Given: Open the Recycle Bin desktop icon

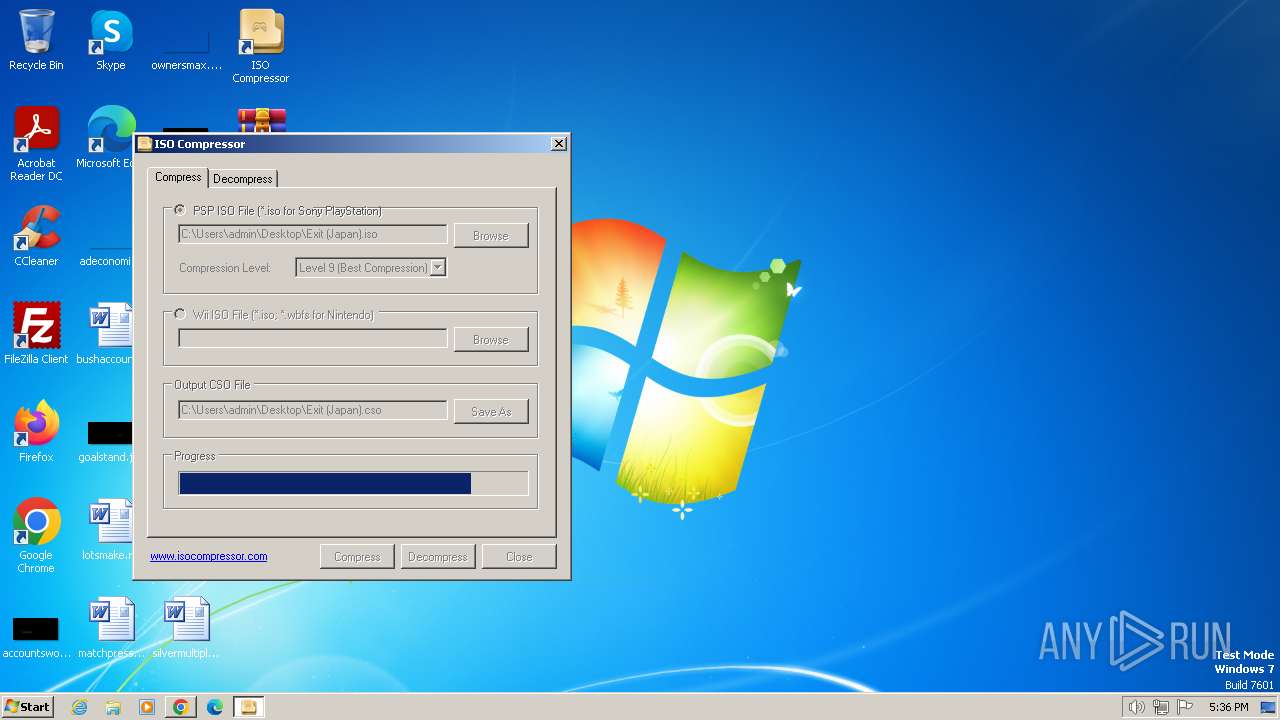Looking at the screenshot, I should 36,40.
